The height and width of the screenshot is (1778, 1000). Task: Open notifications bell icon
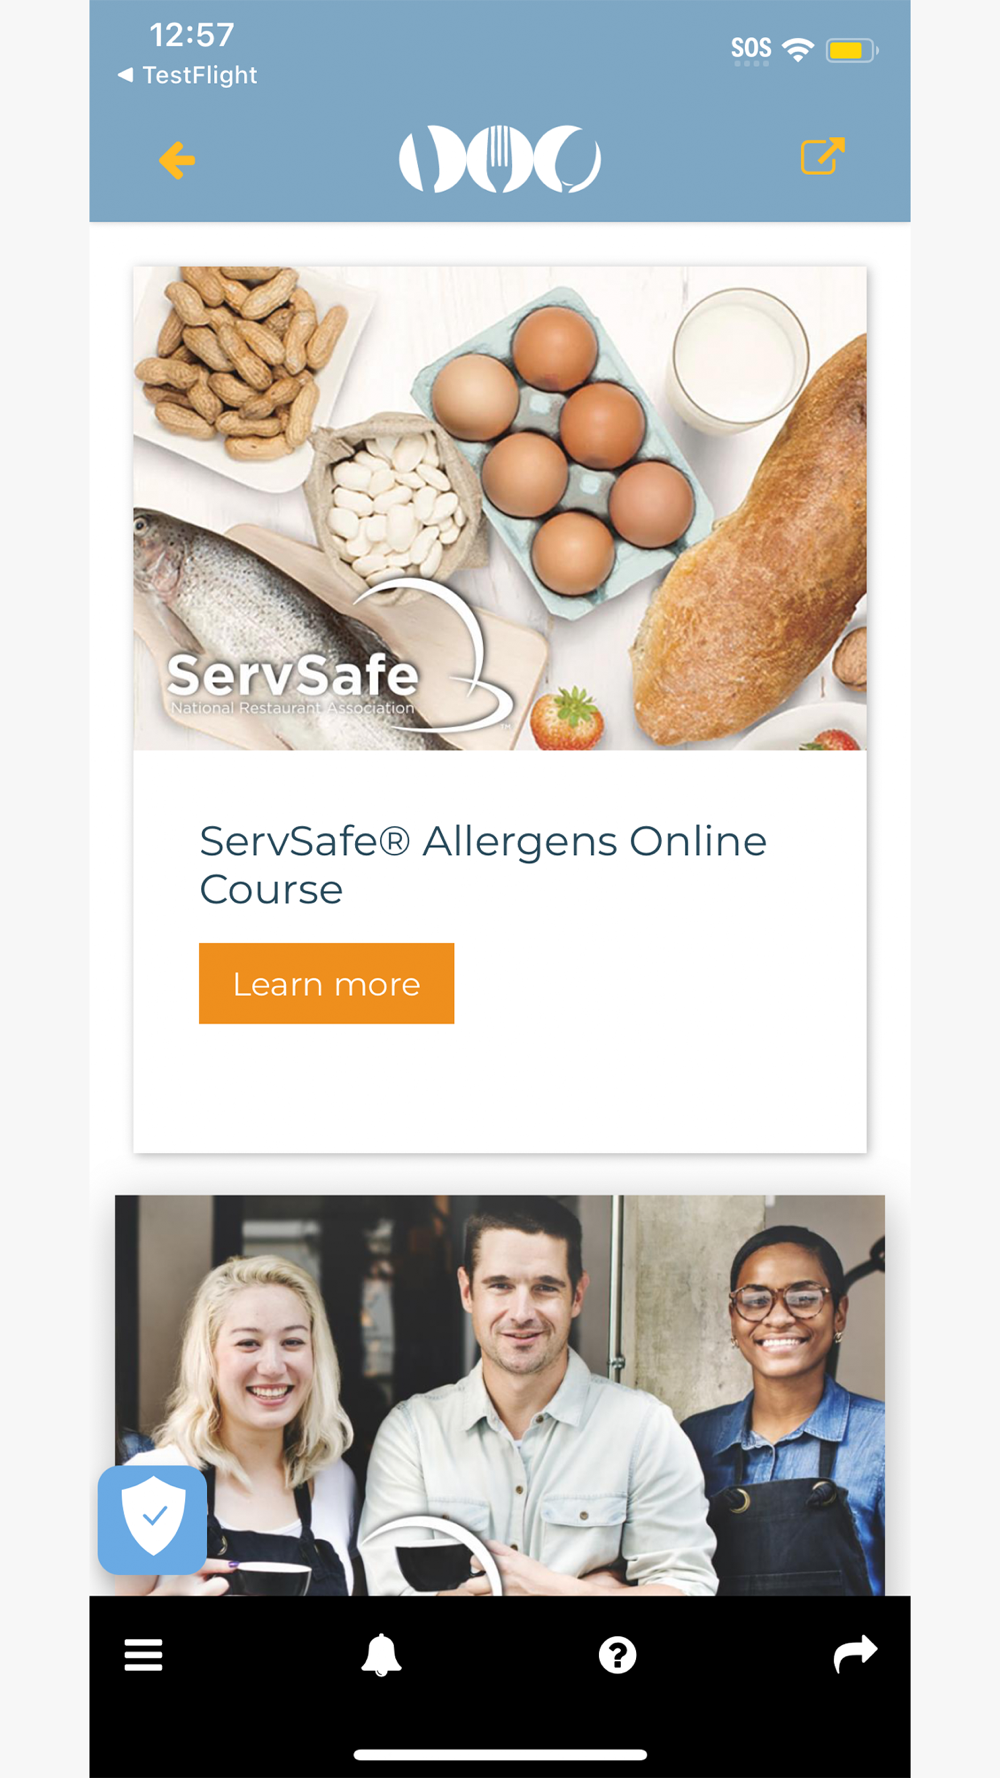tap(381, 1655)
